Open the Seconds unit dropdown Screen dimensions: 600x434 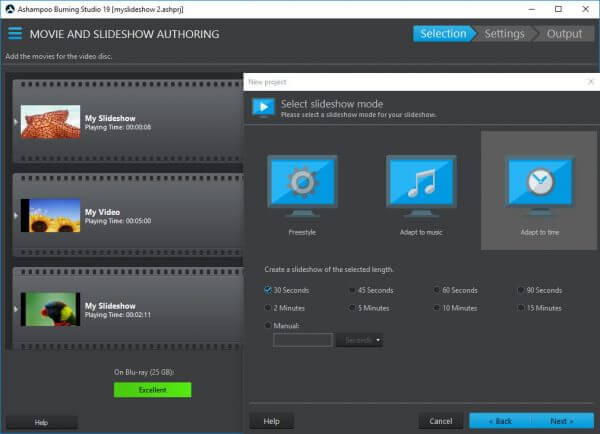[359, 340]
